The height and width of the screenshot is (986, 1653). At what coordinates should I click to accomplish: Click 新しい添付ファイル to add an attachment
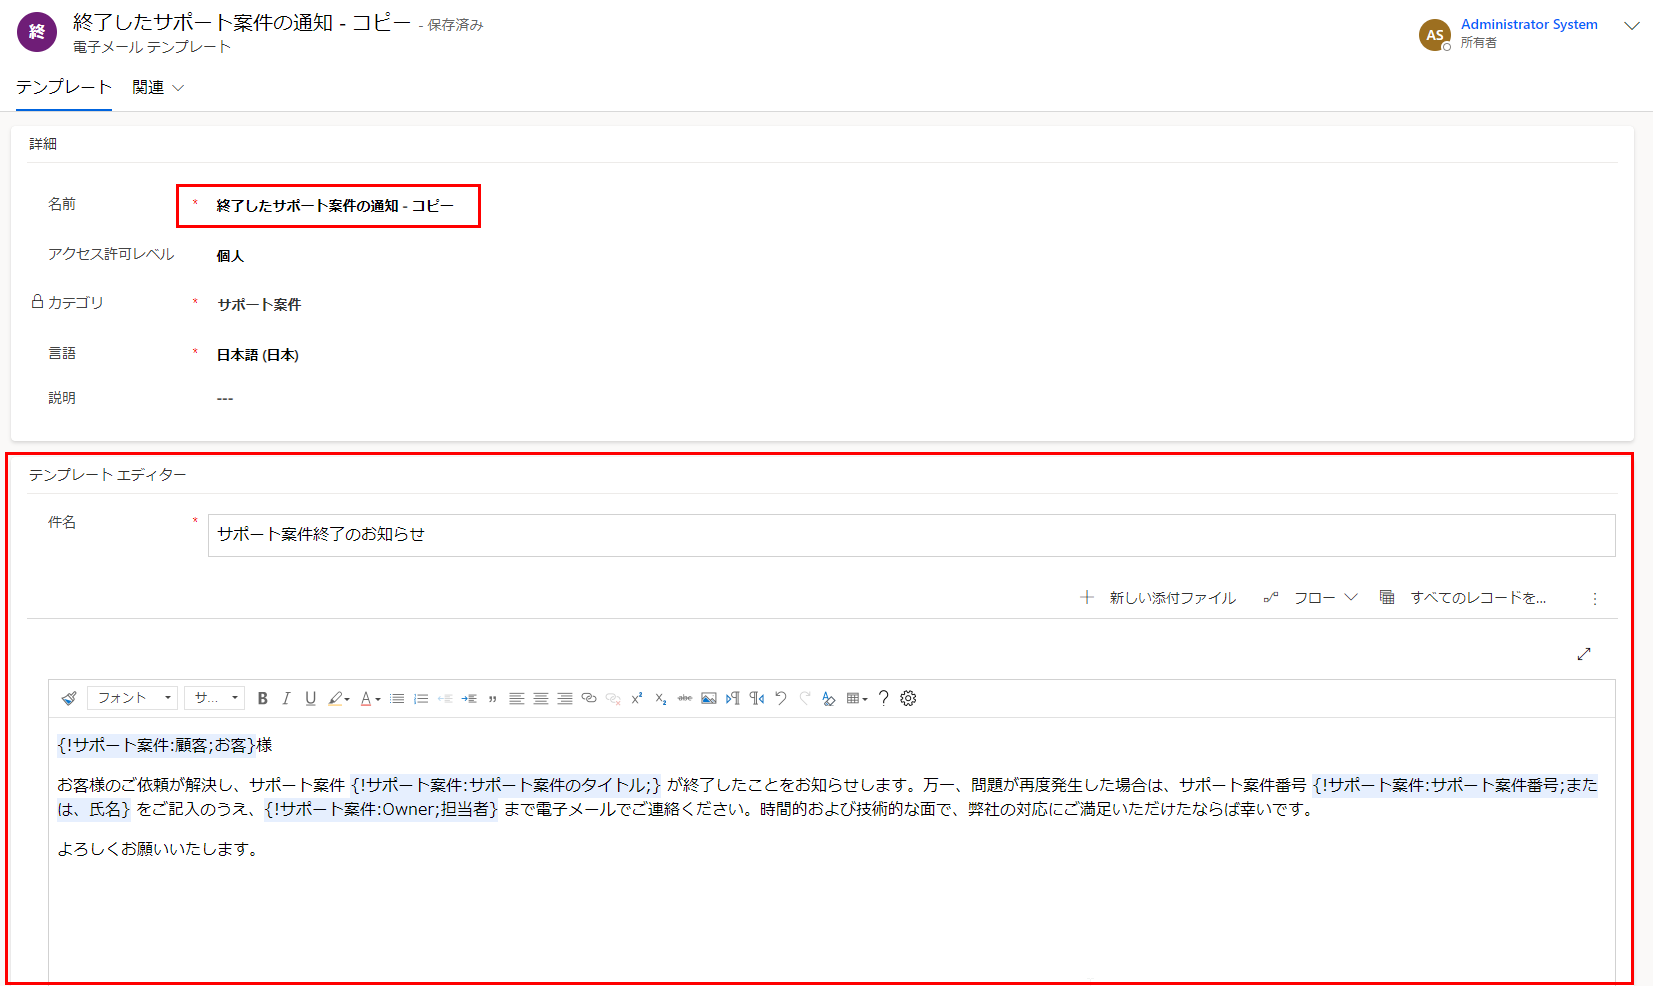tap(1158, 597)
